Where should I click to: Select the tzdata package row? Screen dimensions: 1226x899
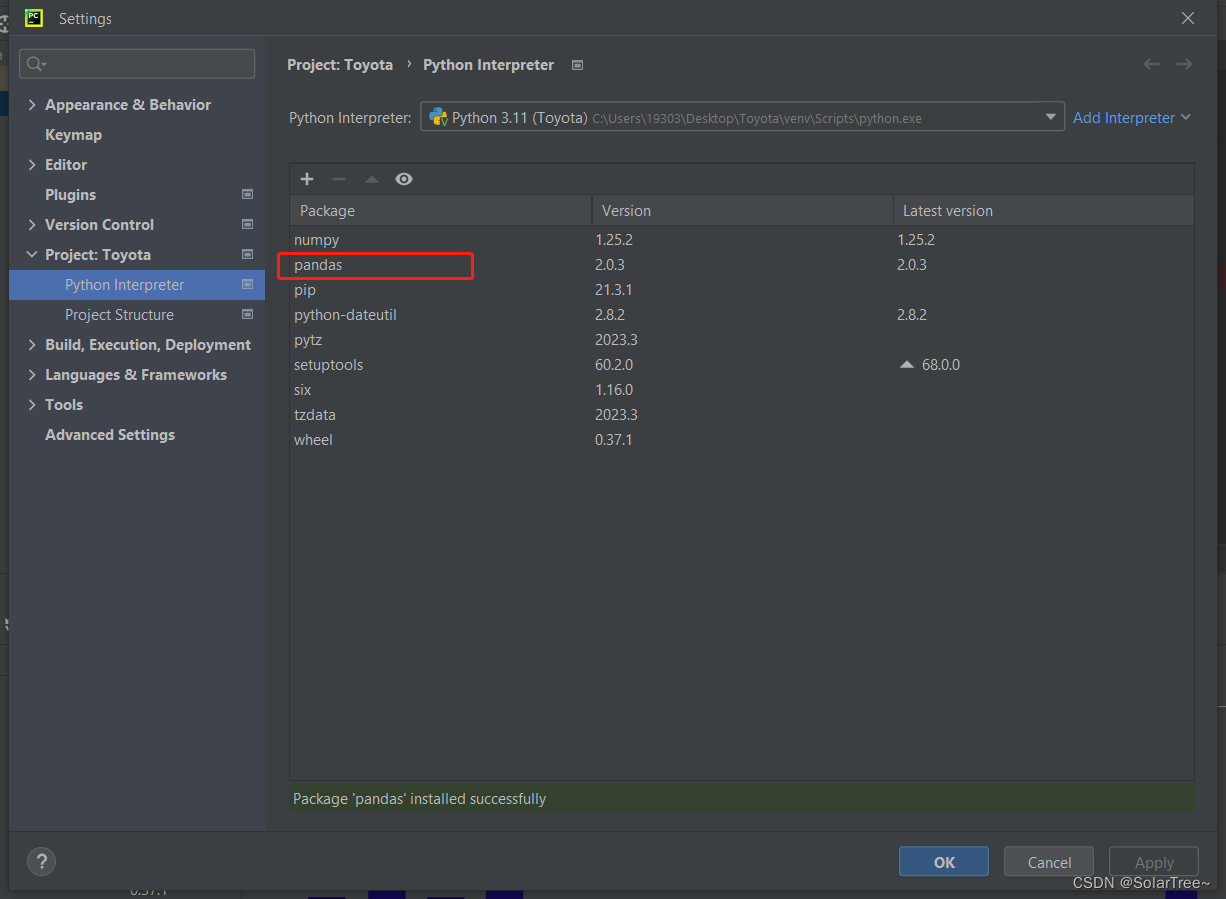click(742, 415)
